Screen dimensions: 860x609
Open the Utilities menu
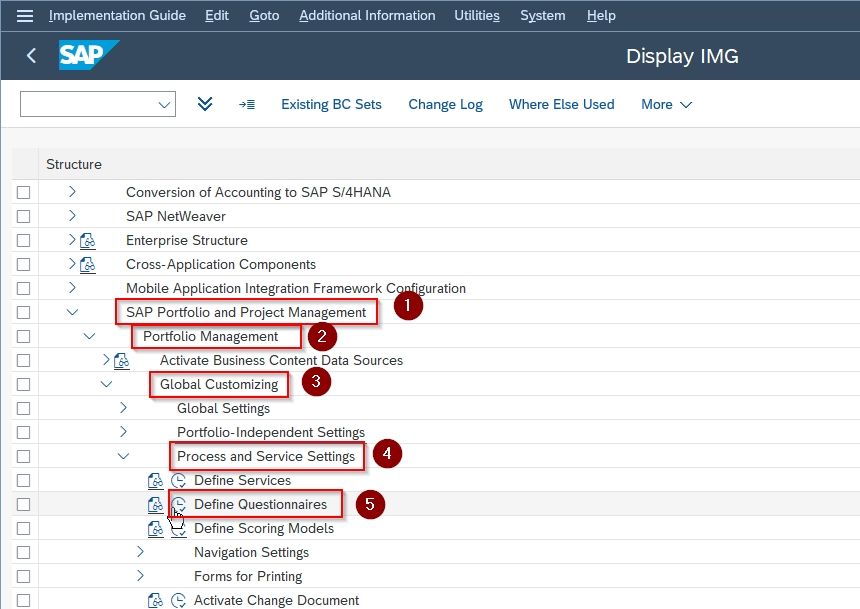477,15
